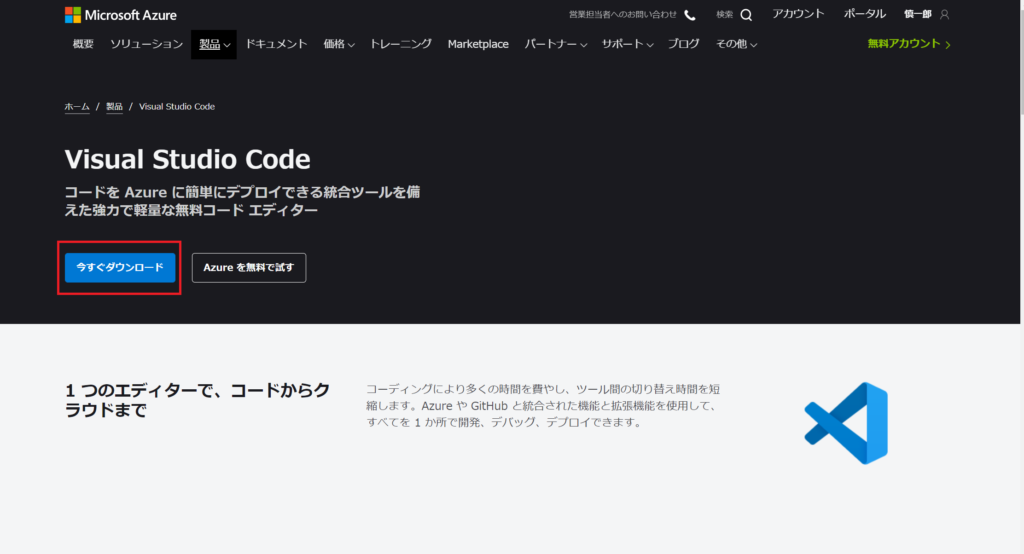Click the user name 慎一郎
Screen dimensions: 1024x554
tap(918, 14)
